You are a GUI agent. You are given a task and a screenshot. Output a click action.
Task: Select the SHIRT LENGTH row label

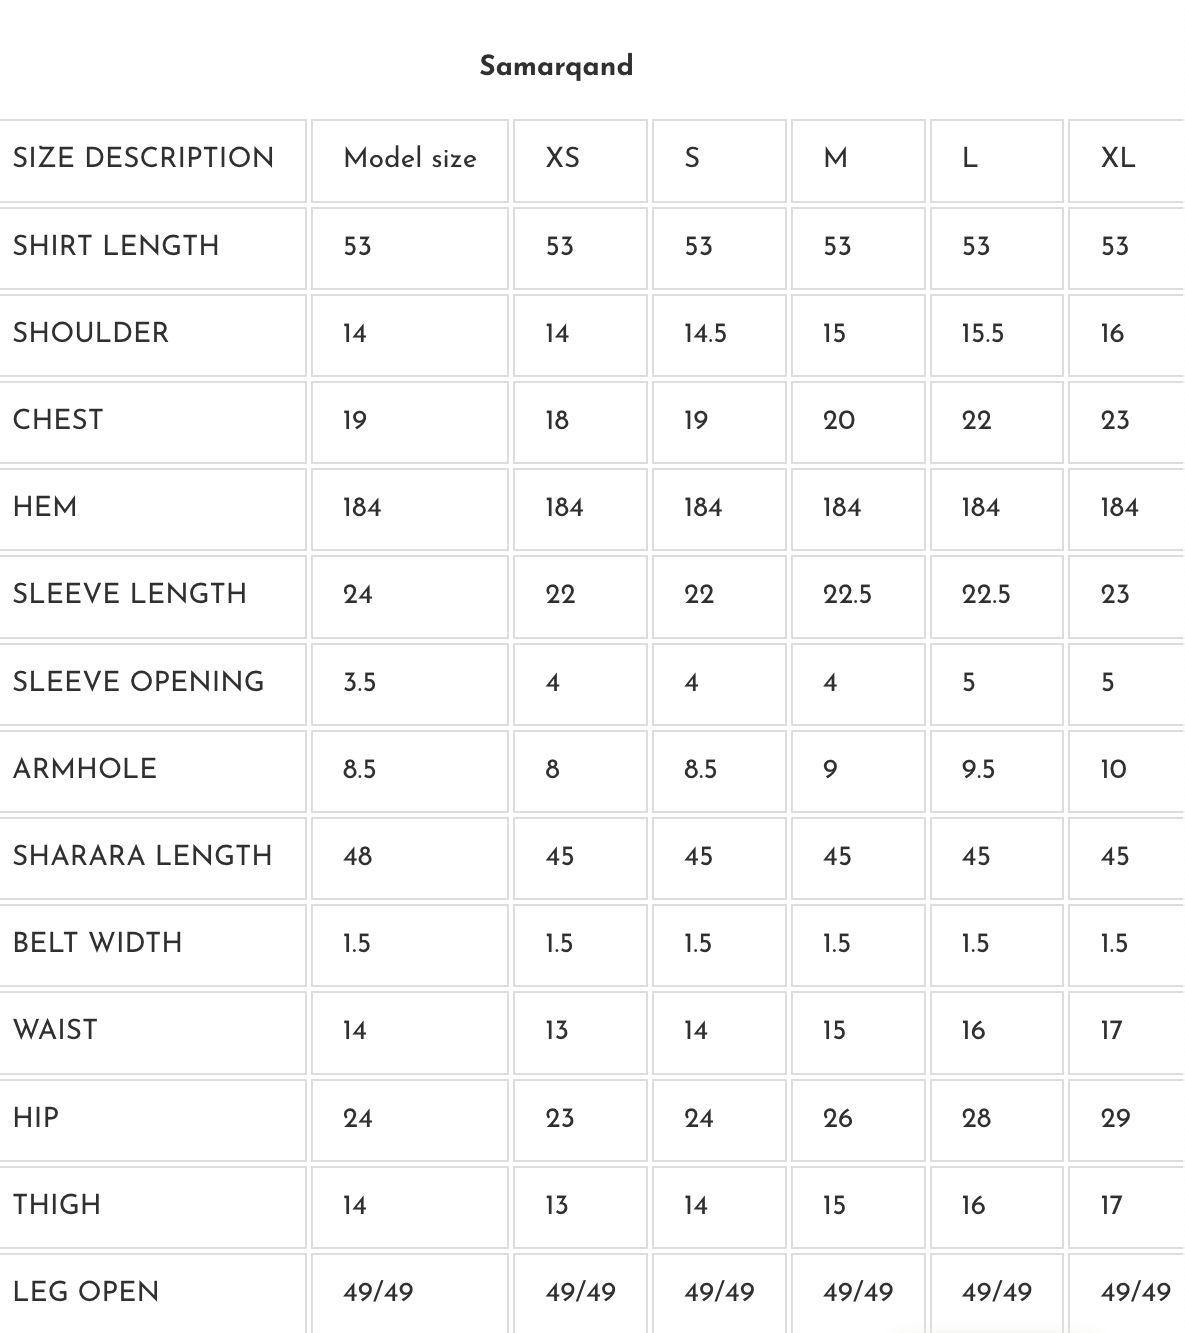116,246
